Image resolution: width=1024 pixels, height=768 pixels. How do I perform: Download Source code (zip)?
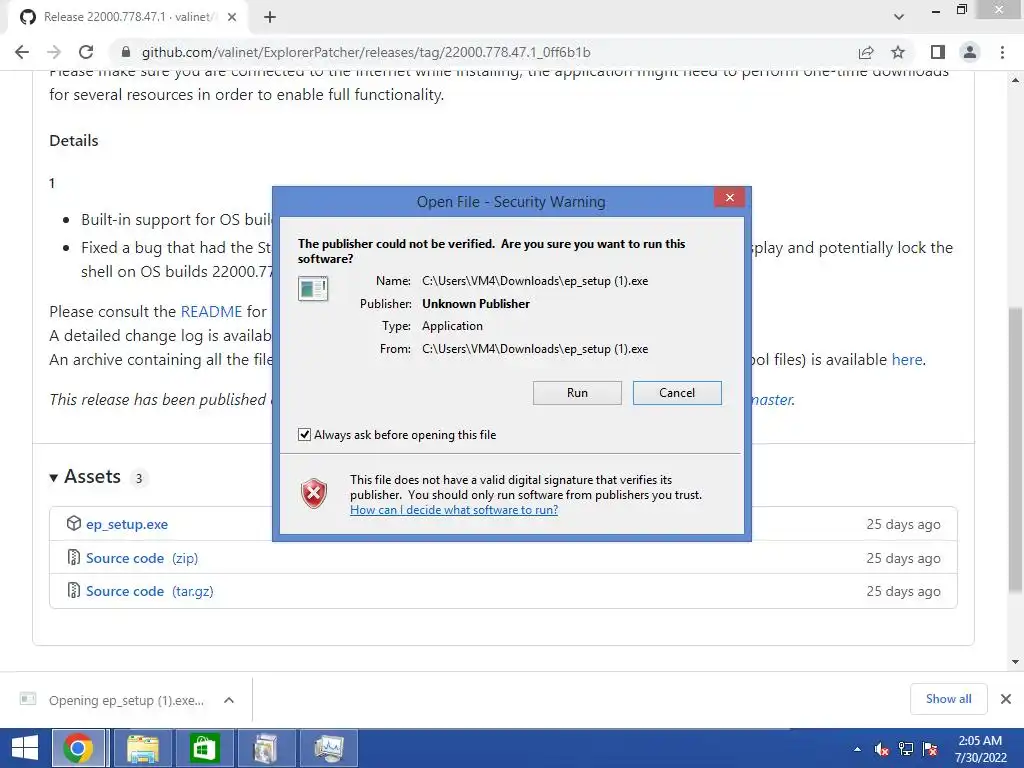pyautogui.click(x=142, y=558)
